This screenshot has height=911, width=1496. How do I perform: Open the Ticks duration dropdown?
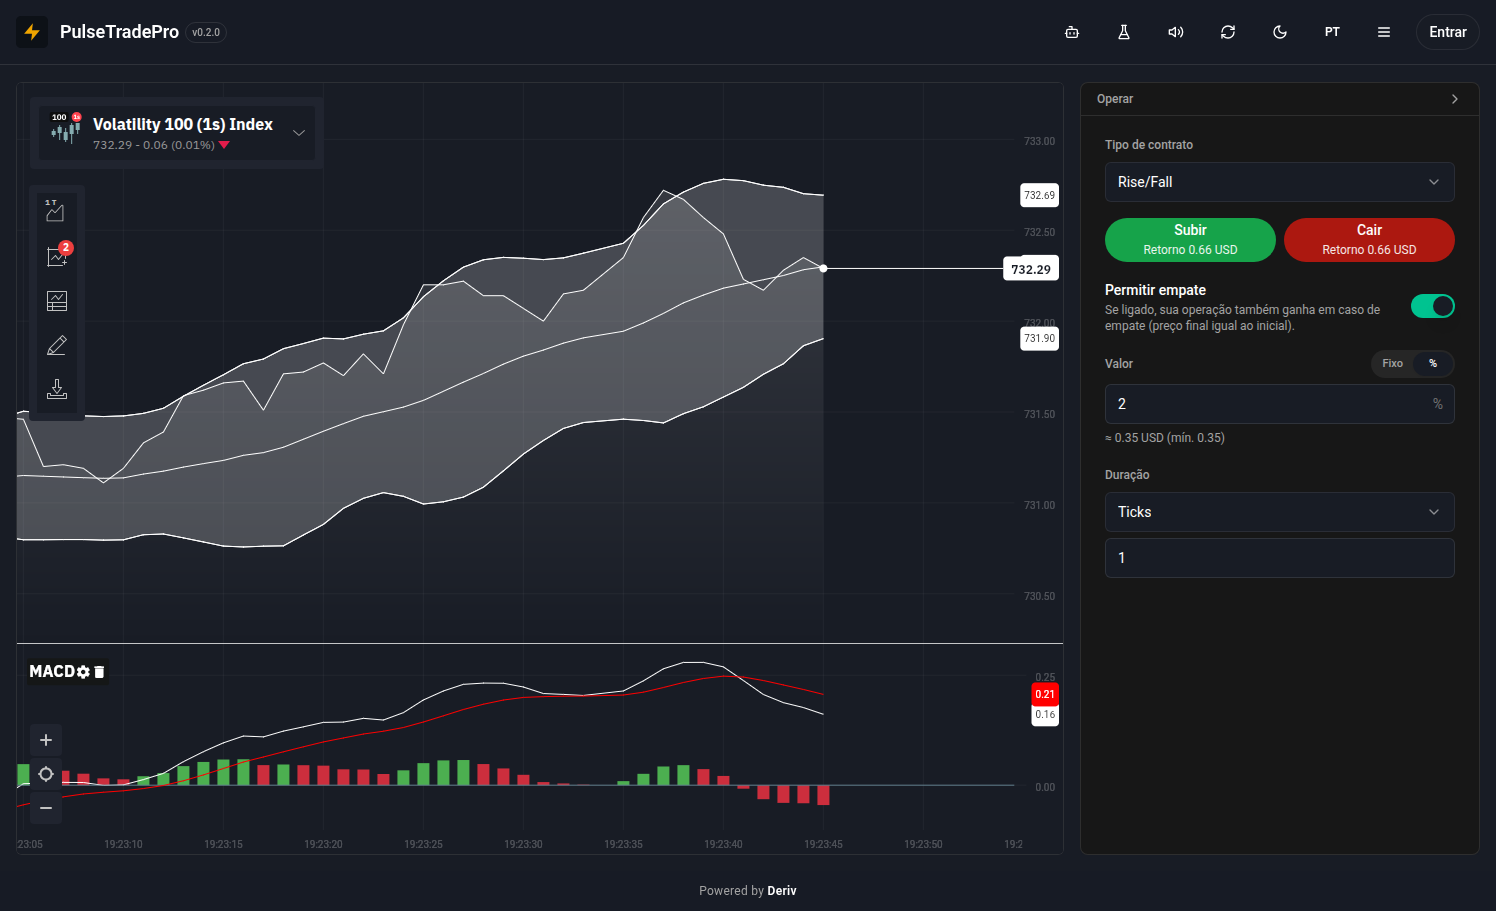(x=1279, y=512)
